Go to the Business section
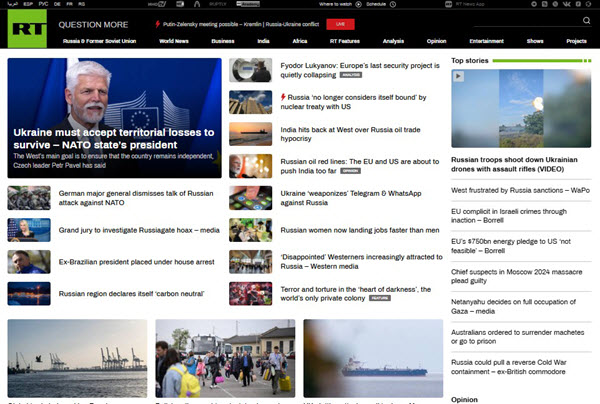 223,41
